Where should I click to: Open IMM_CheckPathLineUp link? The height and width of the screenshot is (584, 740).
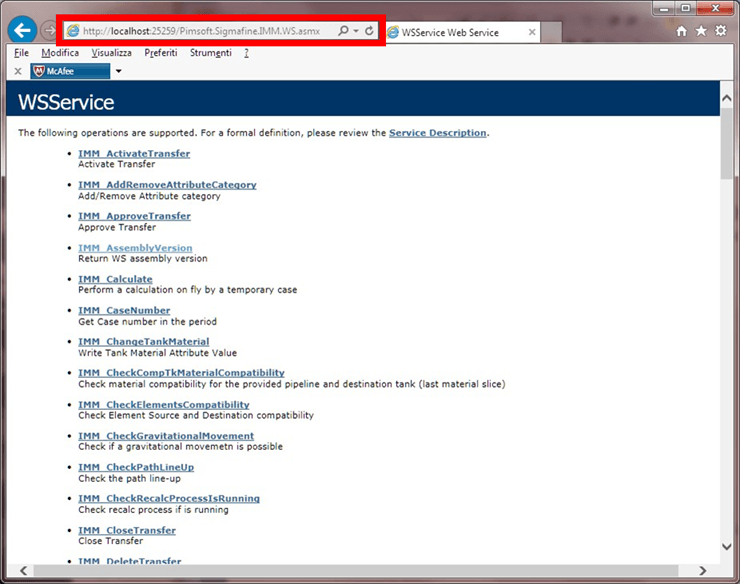pos(136,467)
